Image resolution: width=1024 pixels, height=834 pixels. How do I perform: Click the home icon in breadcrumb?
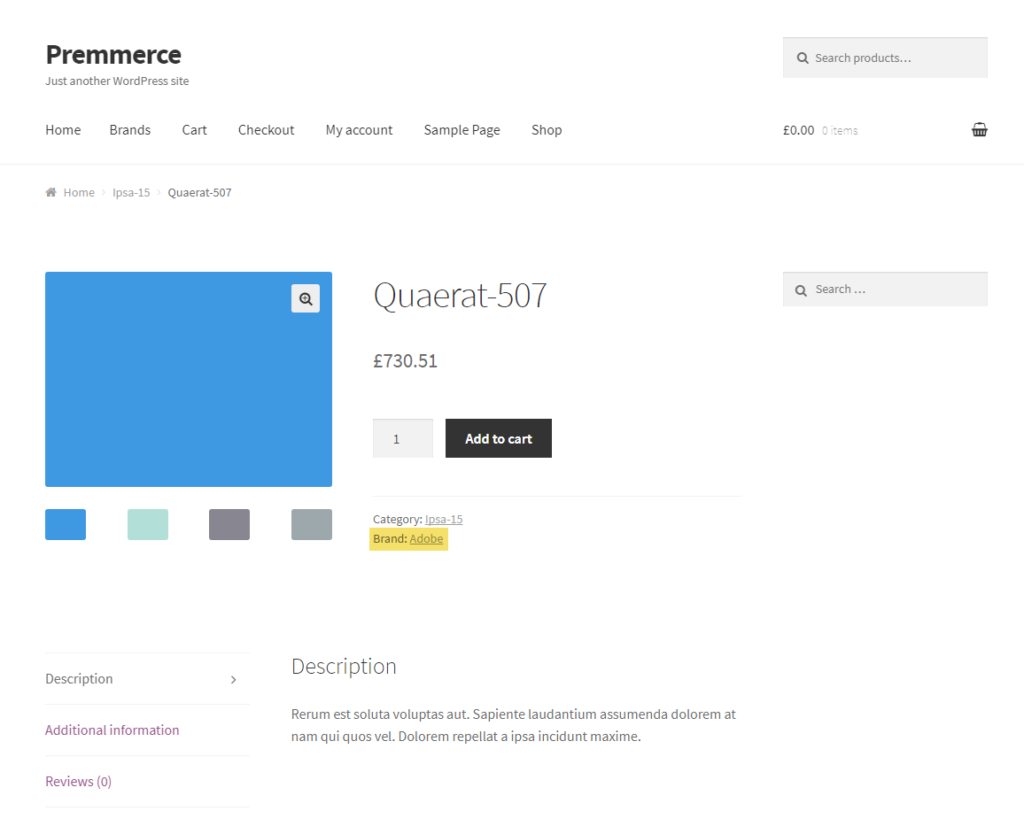51,192
